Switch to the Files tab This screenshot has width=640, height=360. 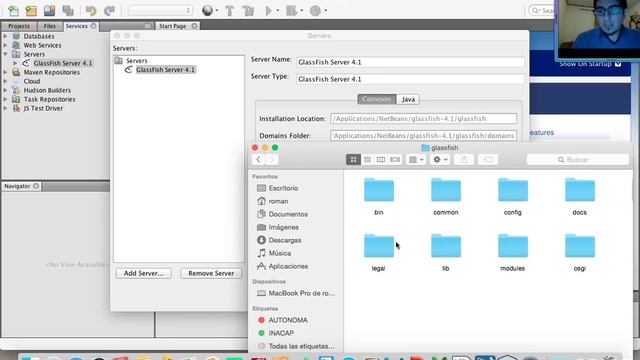pos(49,26)
